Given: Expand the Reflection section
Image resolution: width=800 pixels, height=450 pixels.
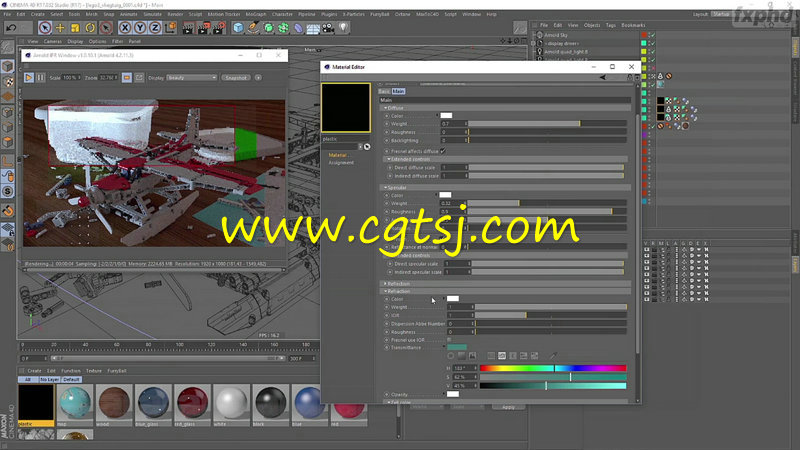Looking at the screenshot, I should click(385, 284).
